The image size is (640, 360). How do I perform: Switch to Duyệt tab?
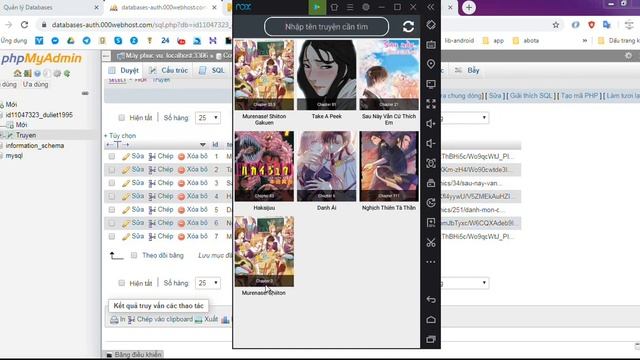click(124, 70)
